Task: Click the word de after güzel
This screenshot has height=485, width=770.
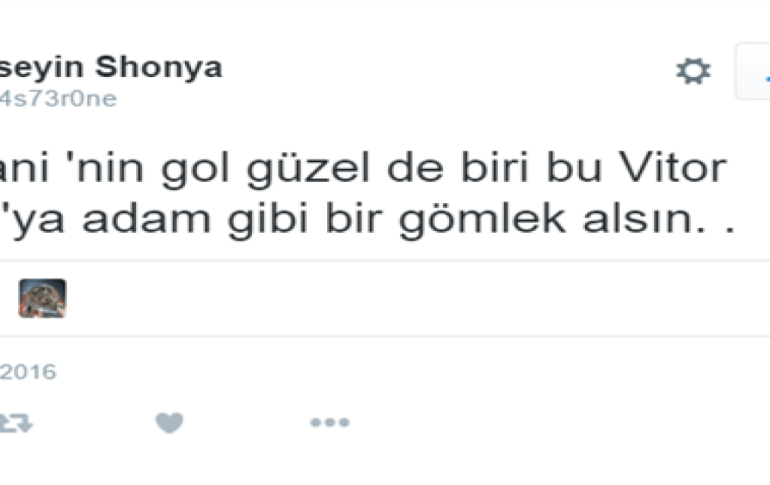Action: pyautogui.click(x=415, y=167)
